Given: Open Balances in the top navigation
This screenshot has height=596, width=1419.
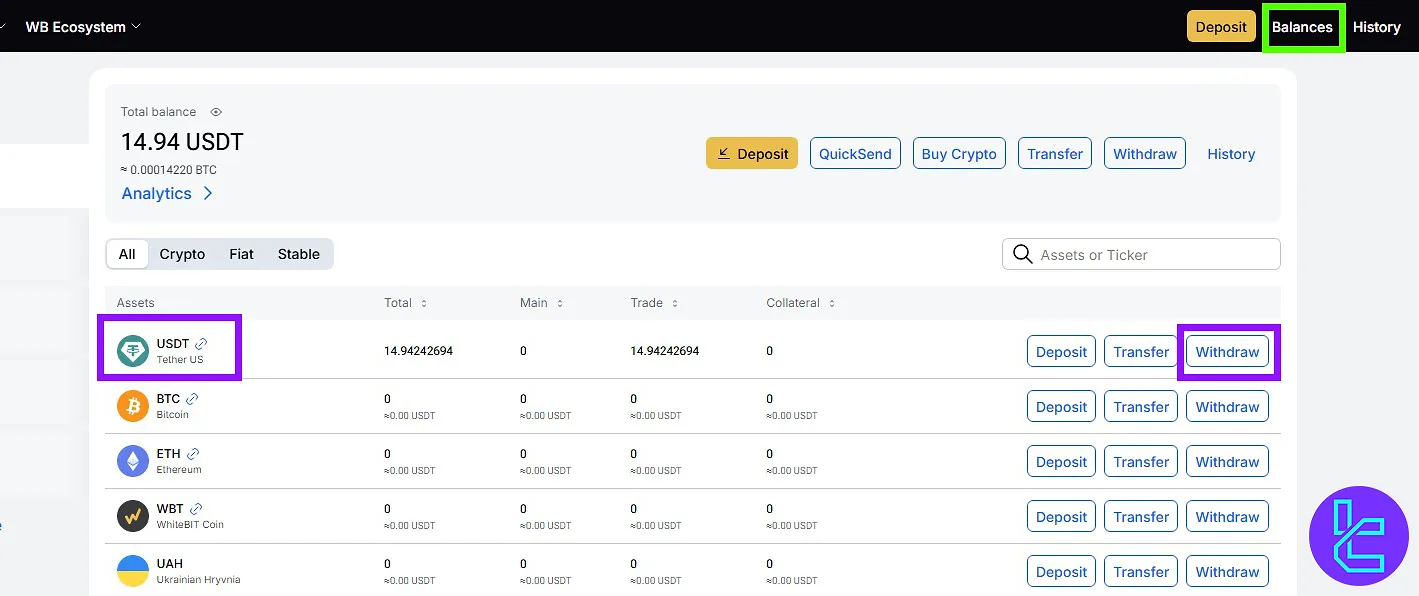Looking at the screenshot, I should [x=1302, y=27].
